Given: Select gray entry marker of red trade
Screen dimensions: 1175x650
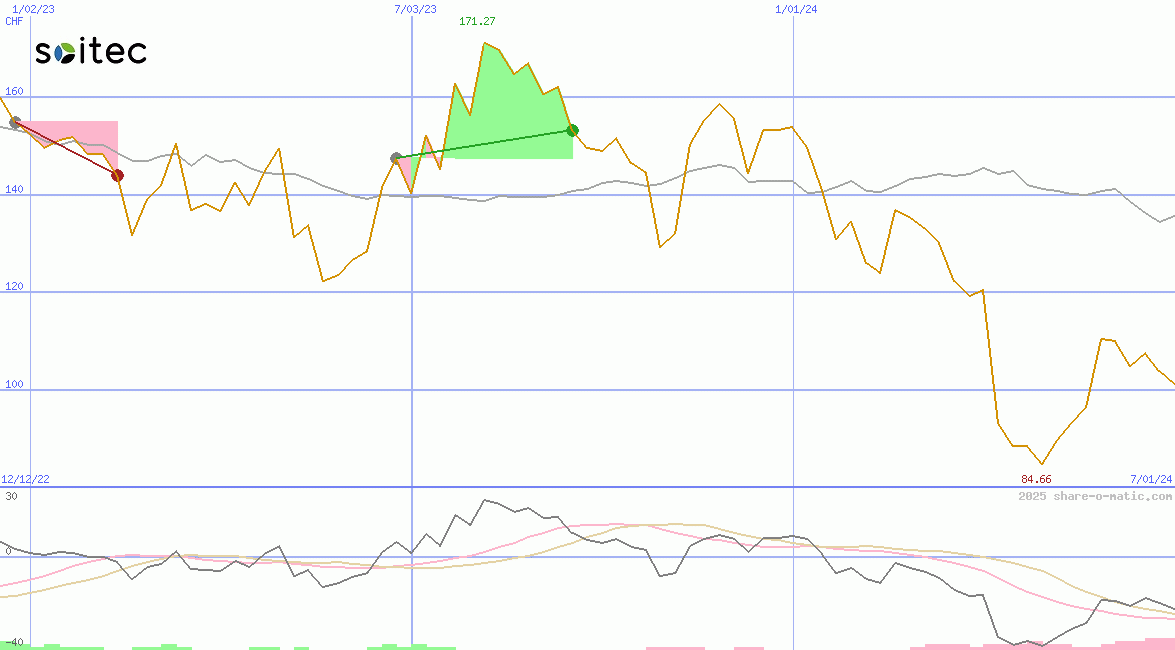Looking at the screenshot, I should 15,122.
